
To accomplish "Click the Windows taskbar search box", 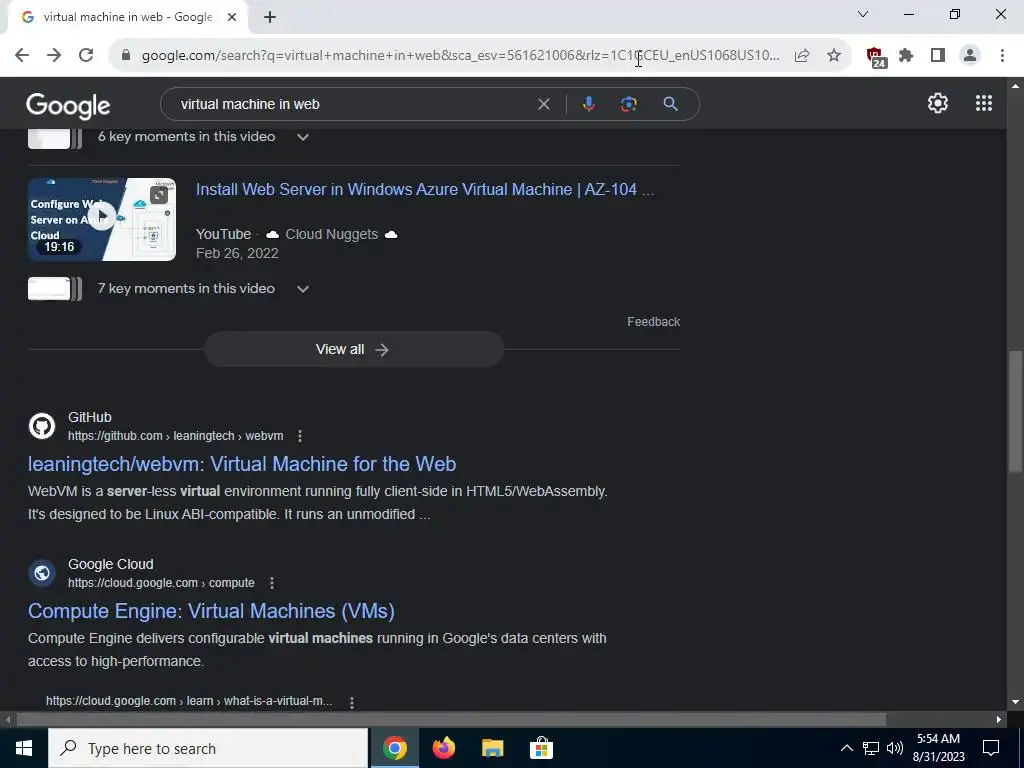I will [208, 748].
